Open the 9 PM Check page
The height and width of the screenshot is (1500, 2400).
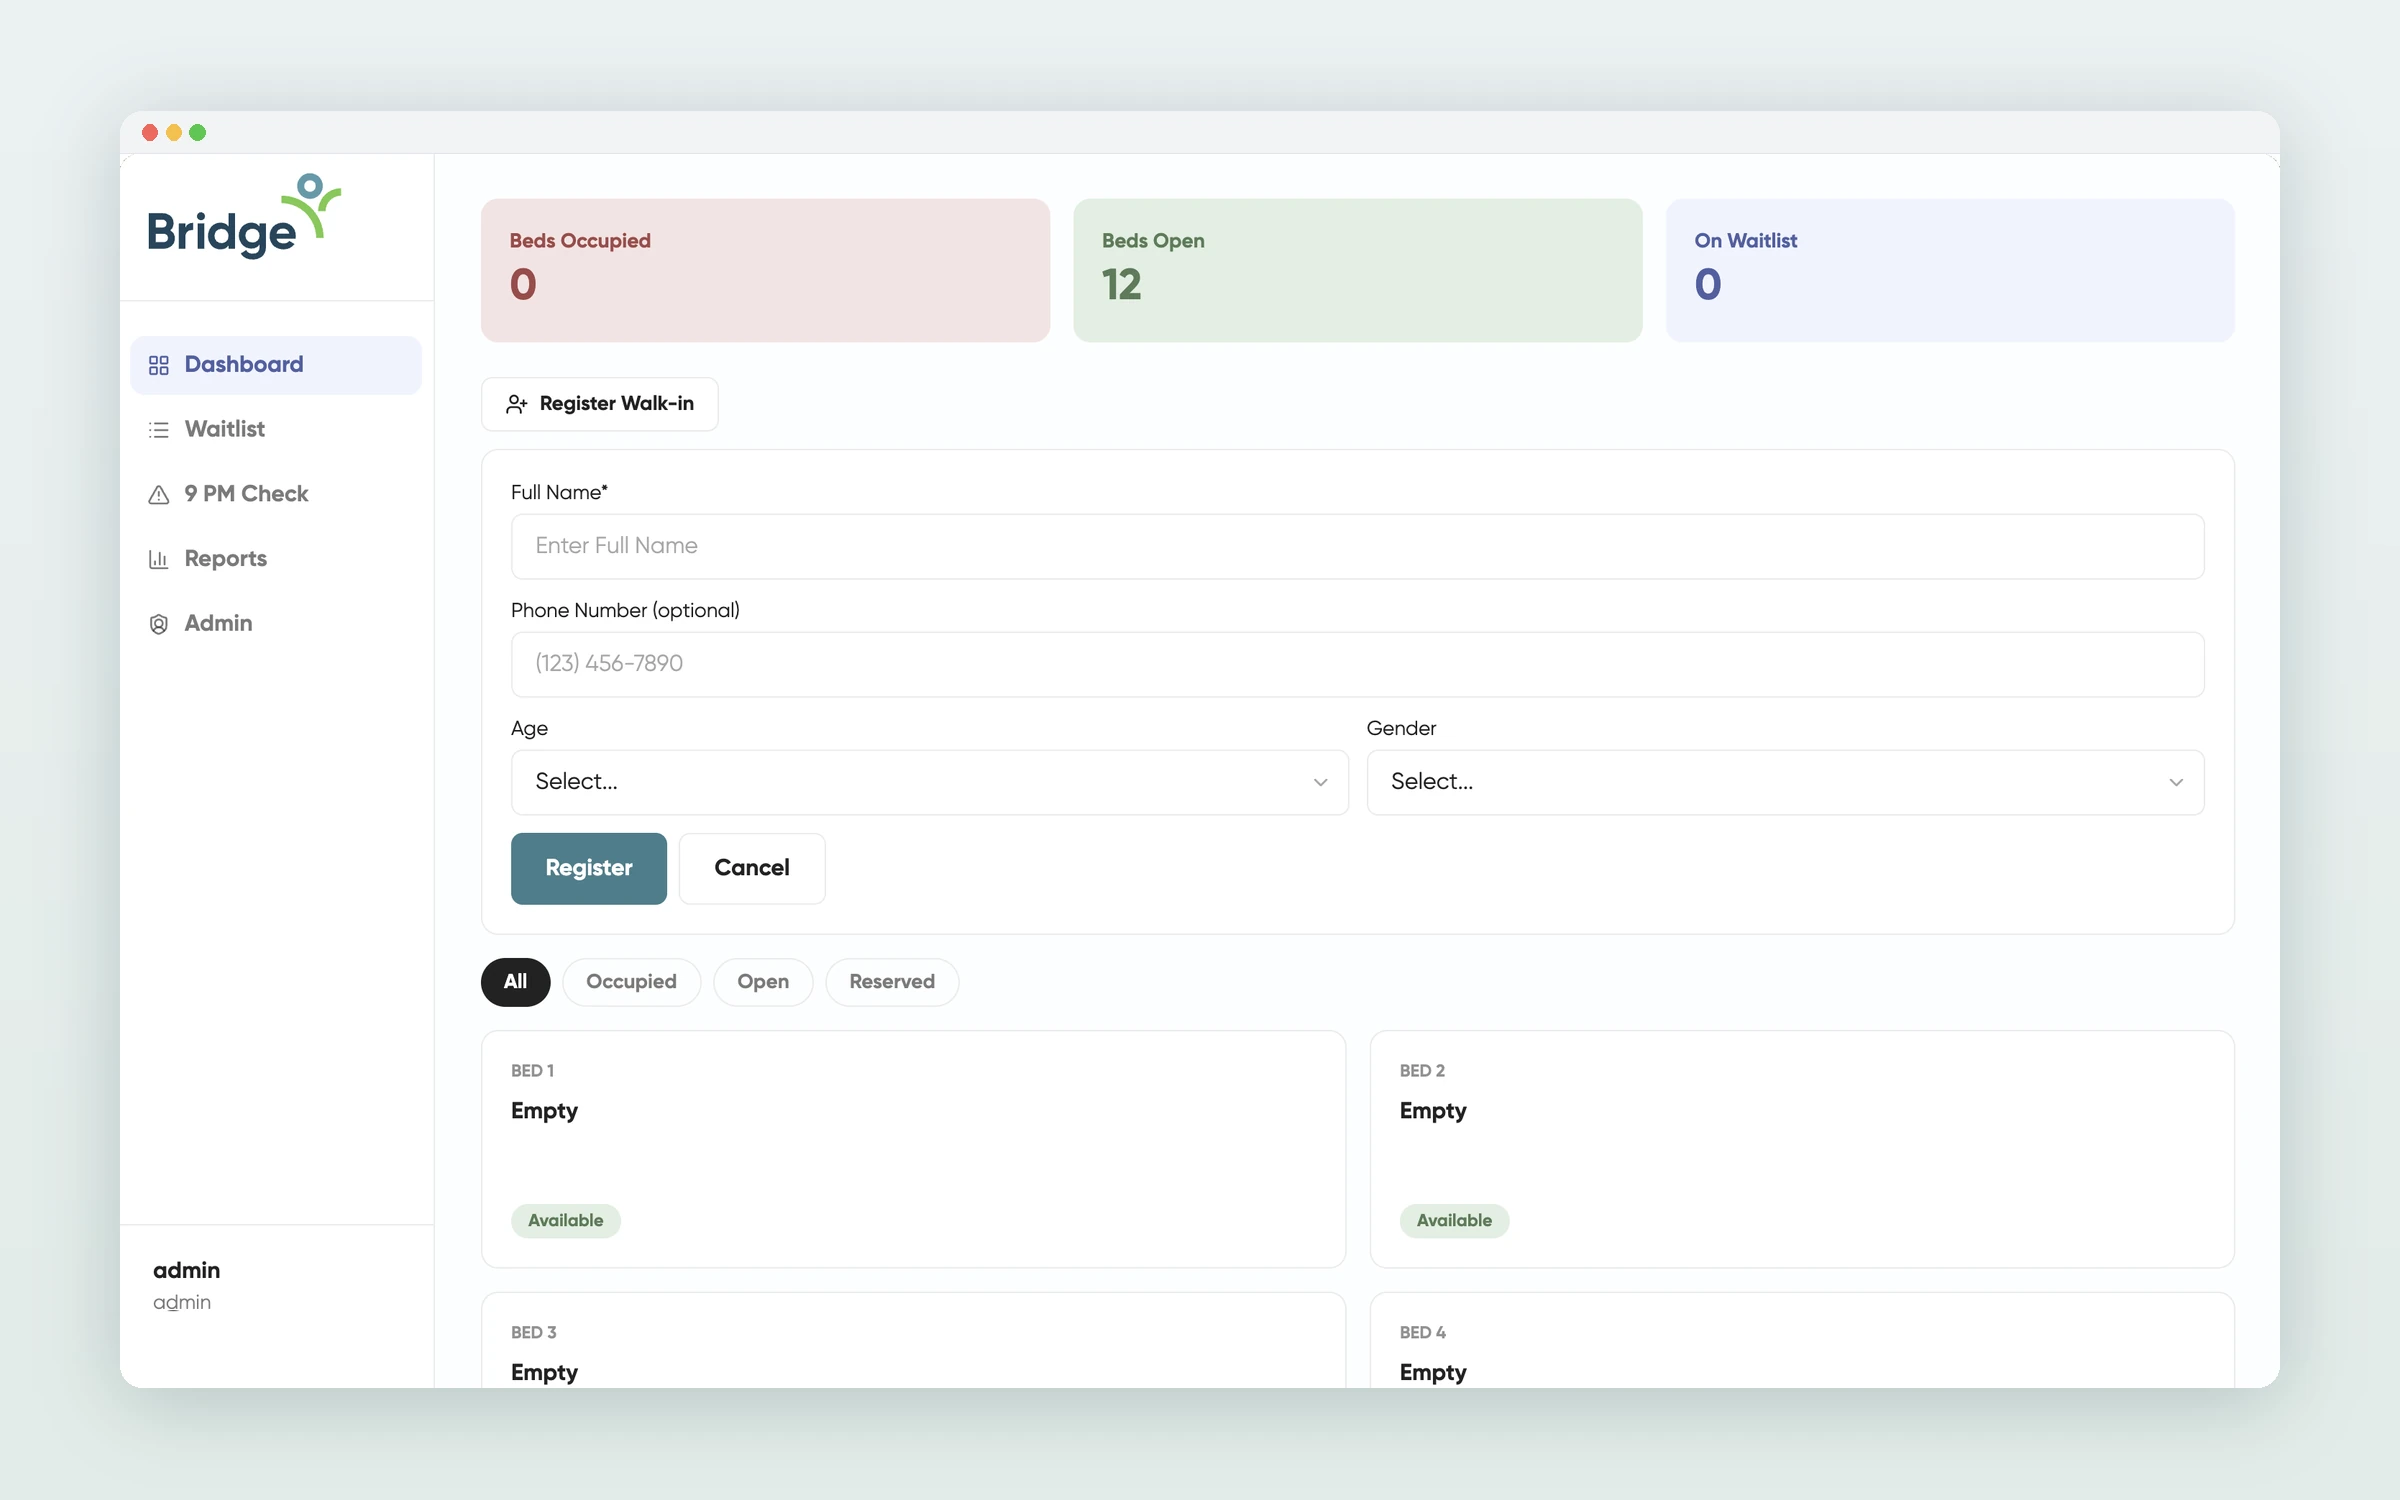276,494
